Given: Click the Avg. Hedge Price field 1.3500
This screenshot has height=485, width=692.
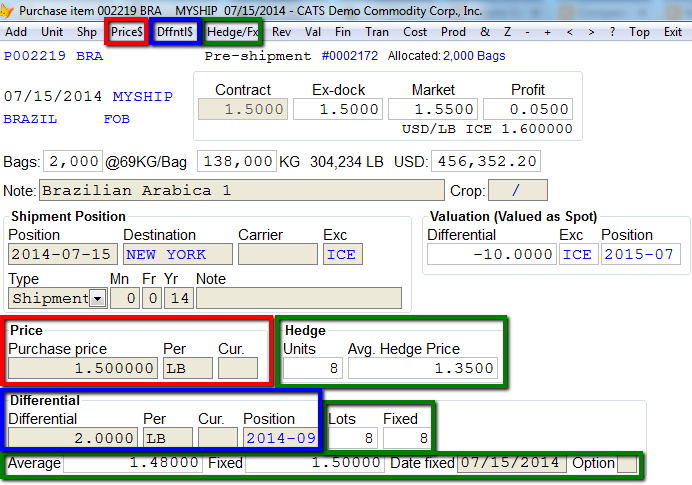Looking at the screenshot, I should point(423,368).
